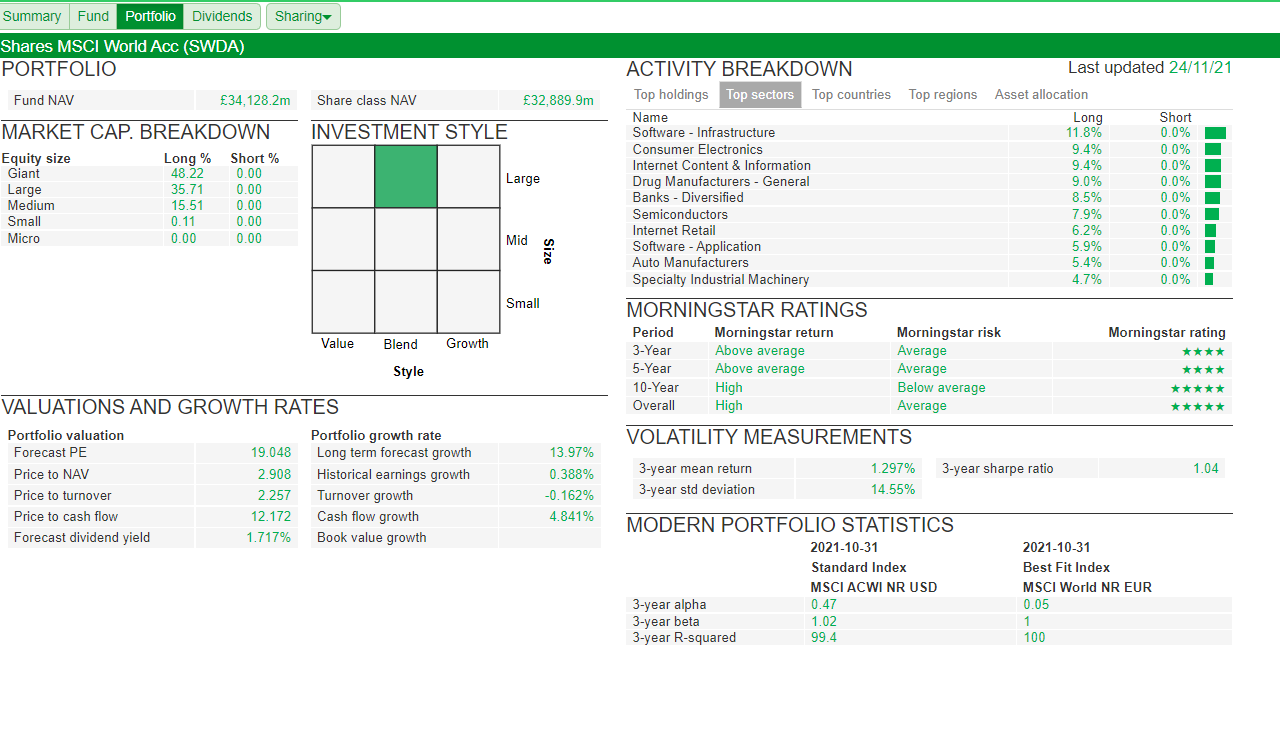This screenshot has height=754, width=1280.
Task: Show the Top holdings breakdown
Action: [x=671, y=95]
